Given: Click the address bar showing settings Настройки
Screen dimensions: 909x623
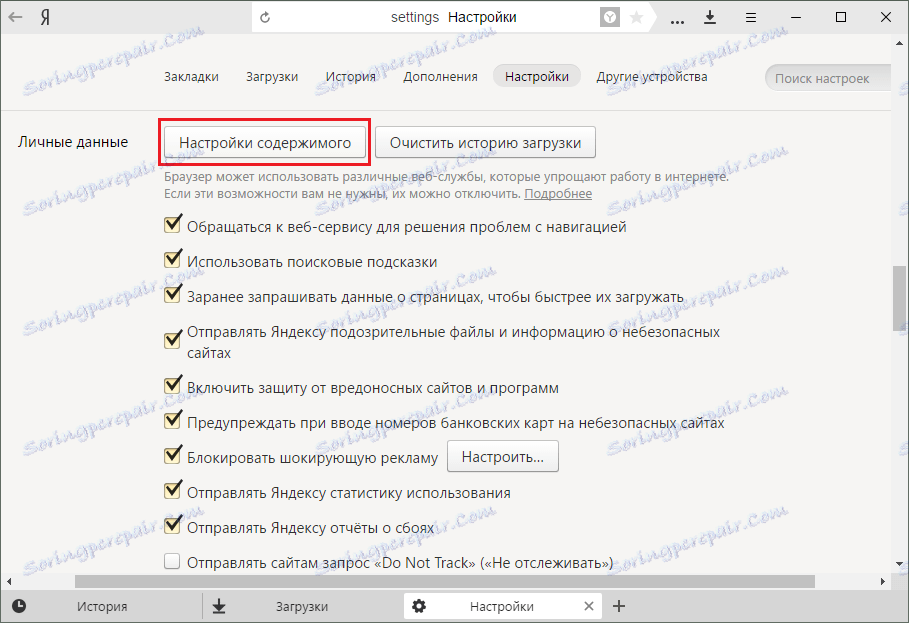Looking at the screenshot, I should [453, 17].
